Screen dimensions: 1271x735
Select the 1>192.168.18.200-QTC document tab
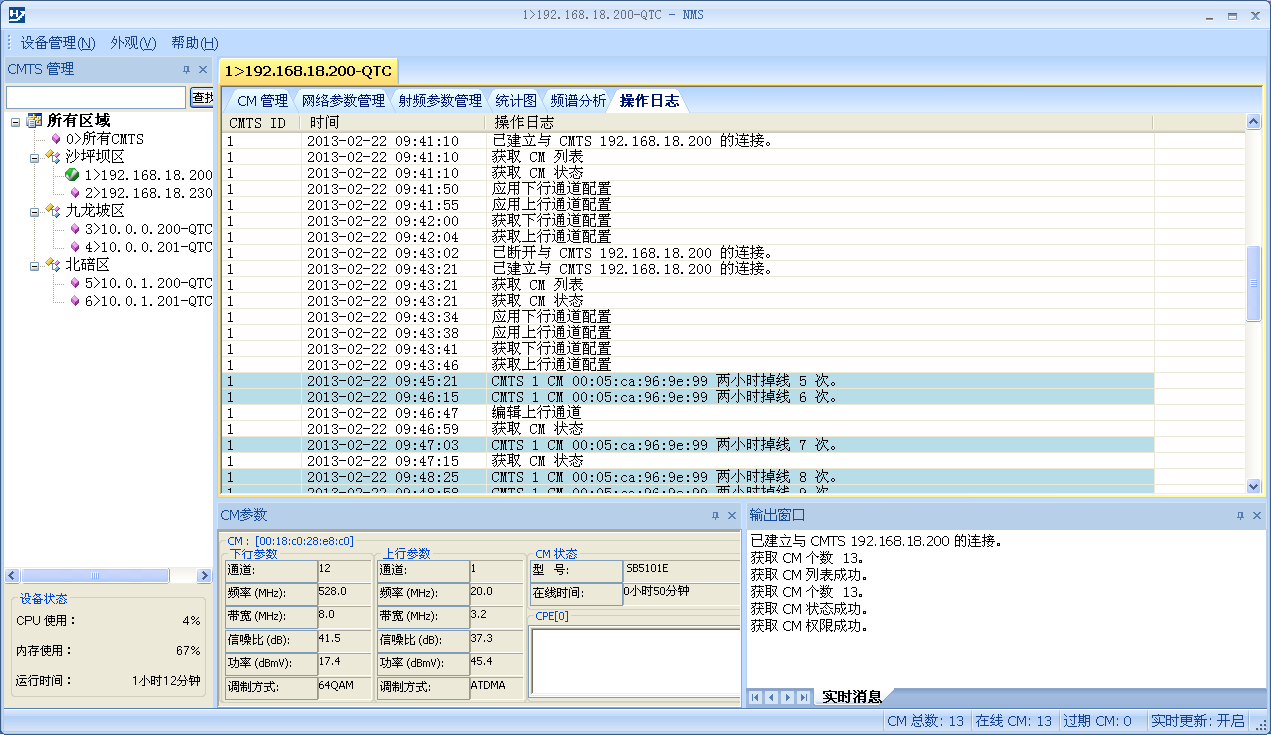coord(308,71)
